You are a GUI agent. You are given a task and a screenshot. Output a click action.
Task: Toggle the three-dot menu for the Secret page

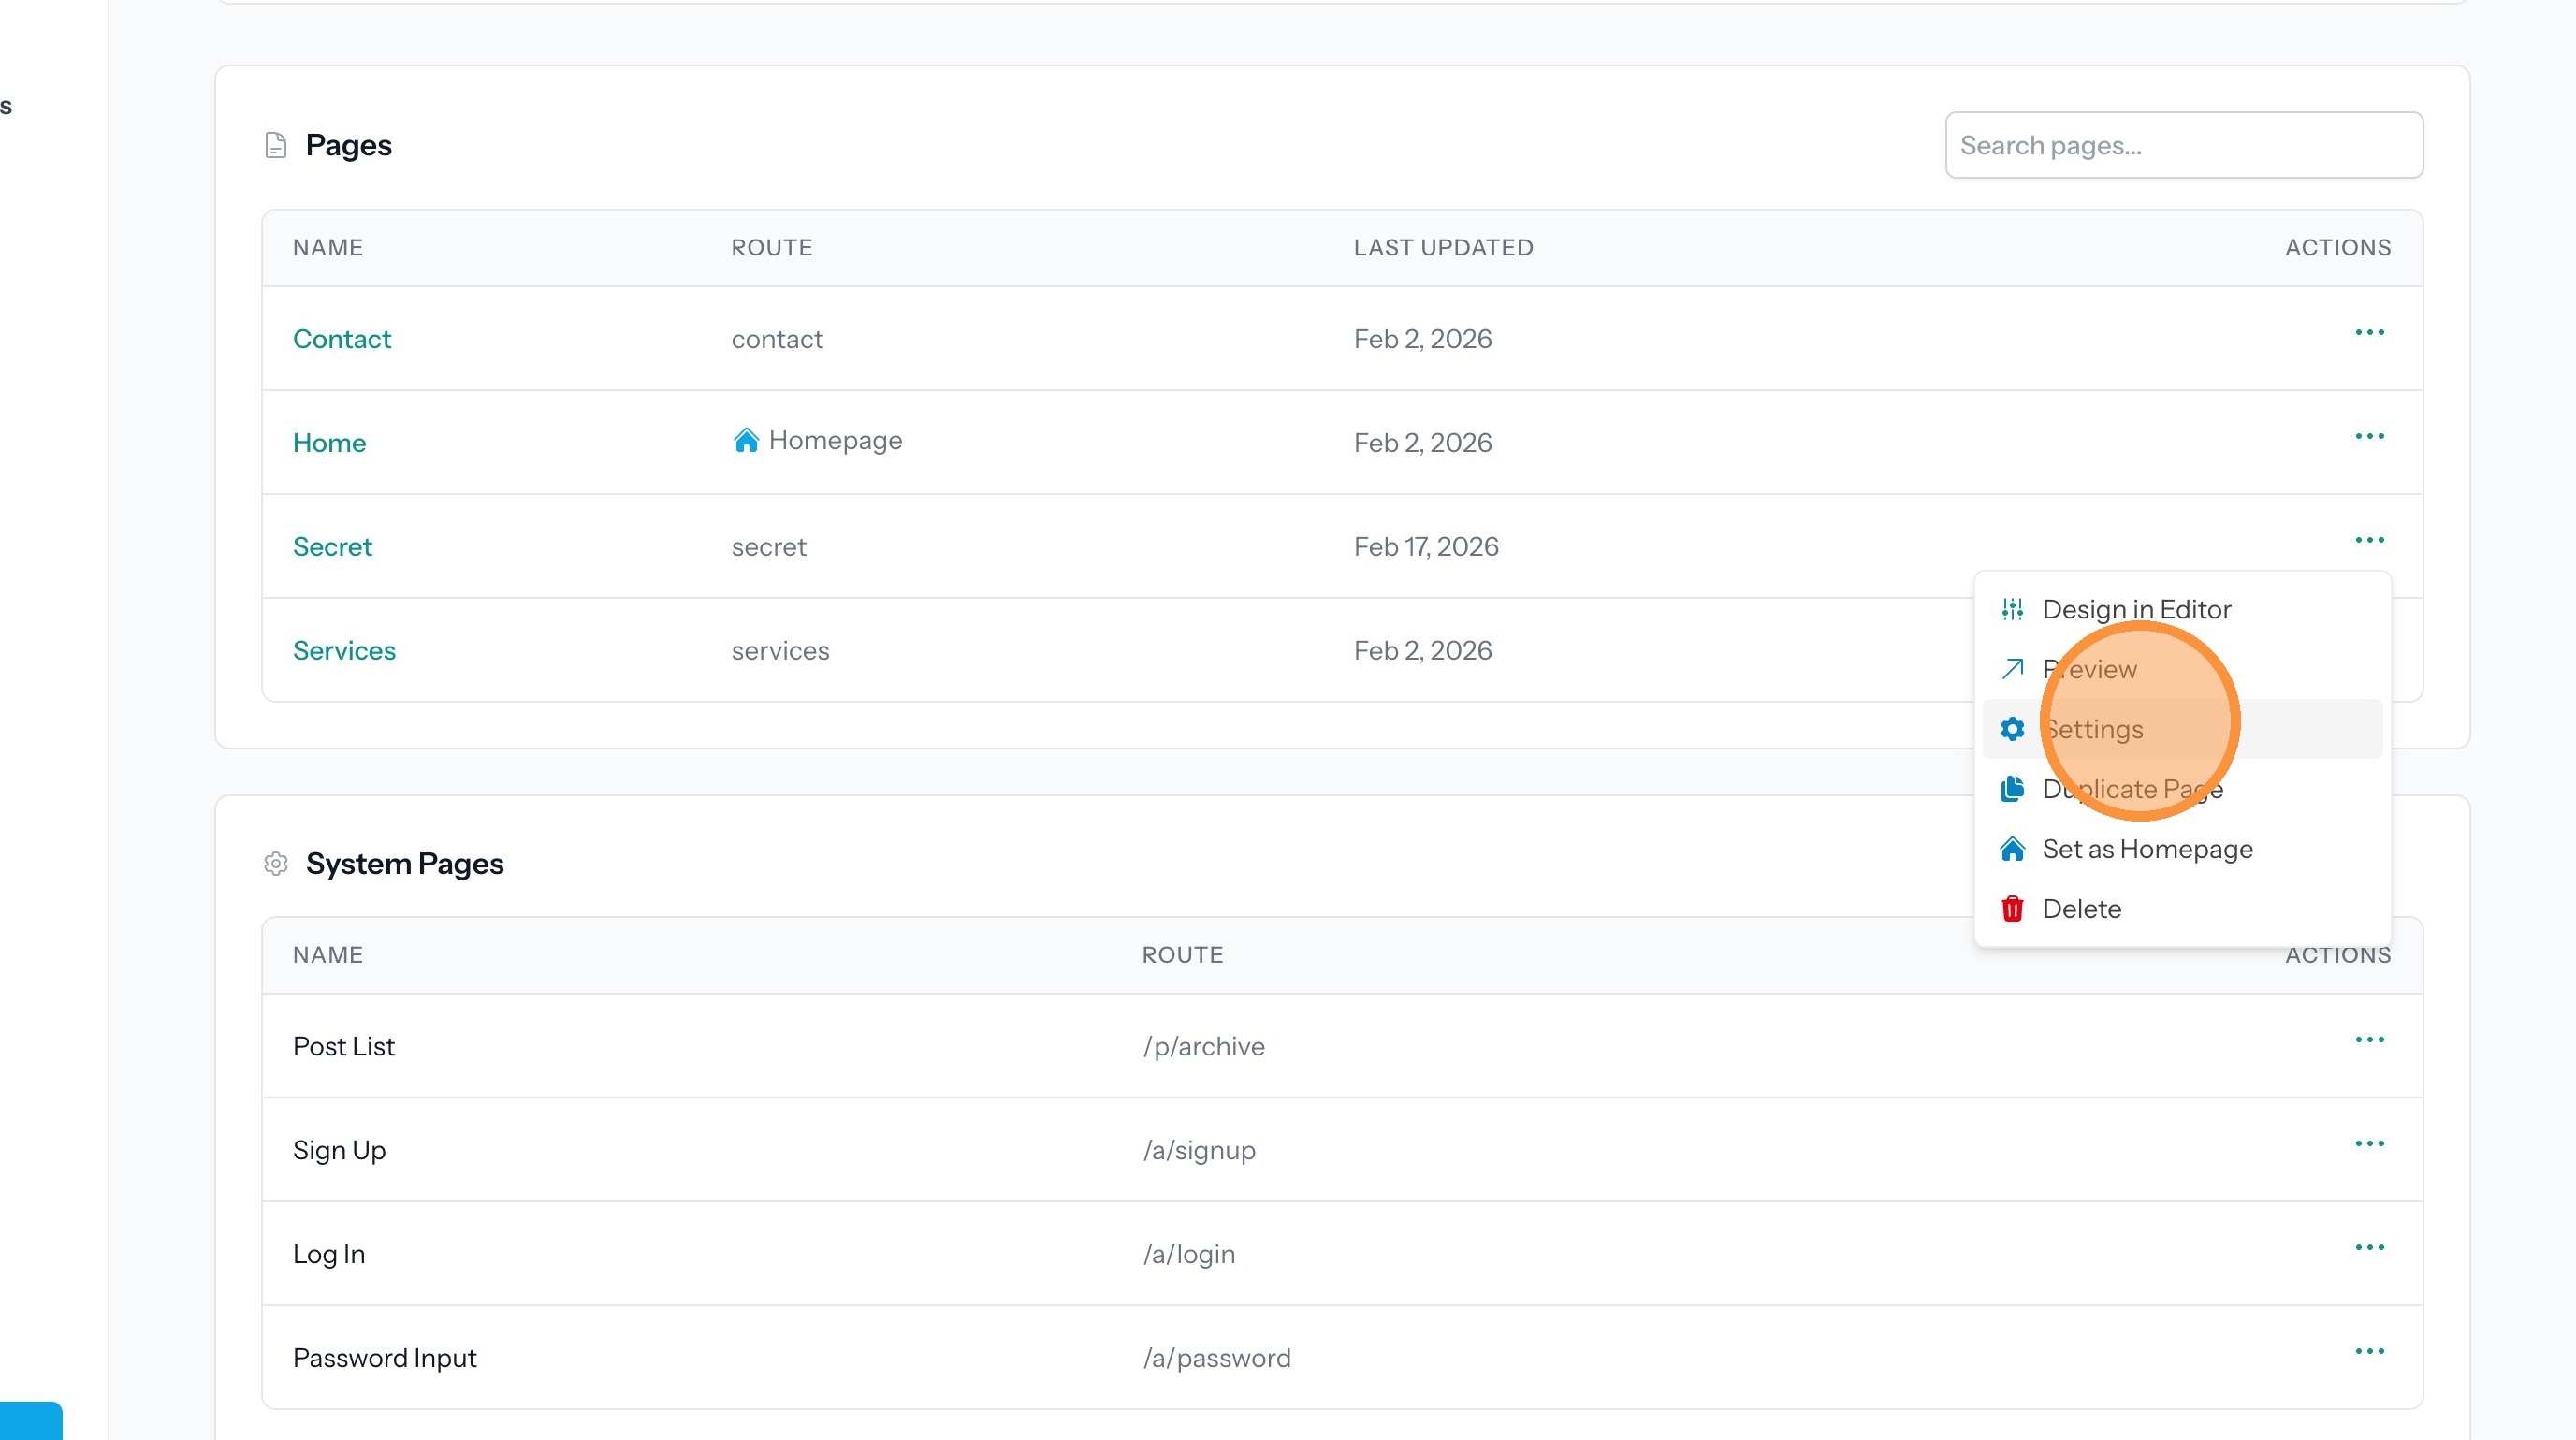(2369, 541)
